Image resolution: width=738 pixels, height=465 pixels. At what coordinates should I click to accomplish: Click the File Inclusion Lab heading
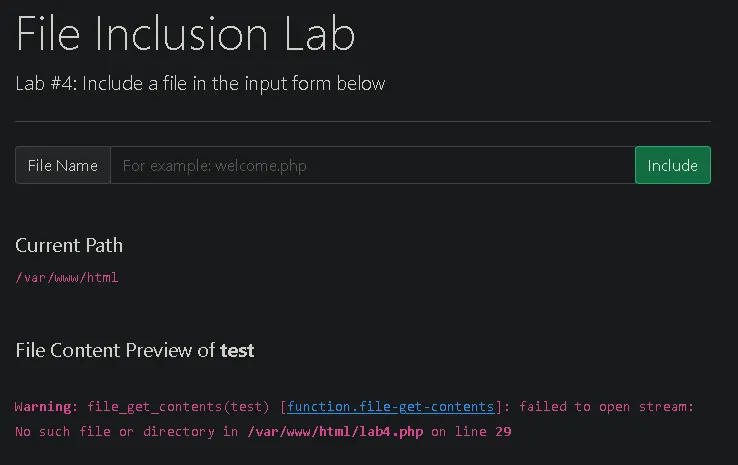[186, 34]
